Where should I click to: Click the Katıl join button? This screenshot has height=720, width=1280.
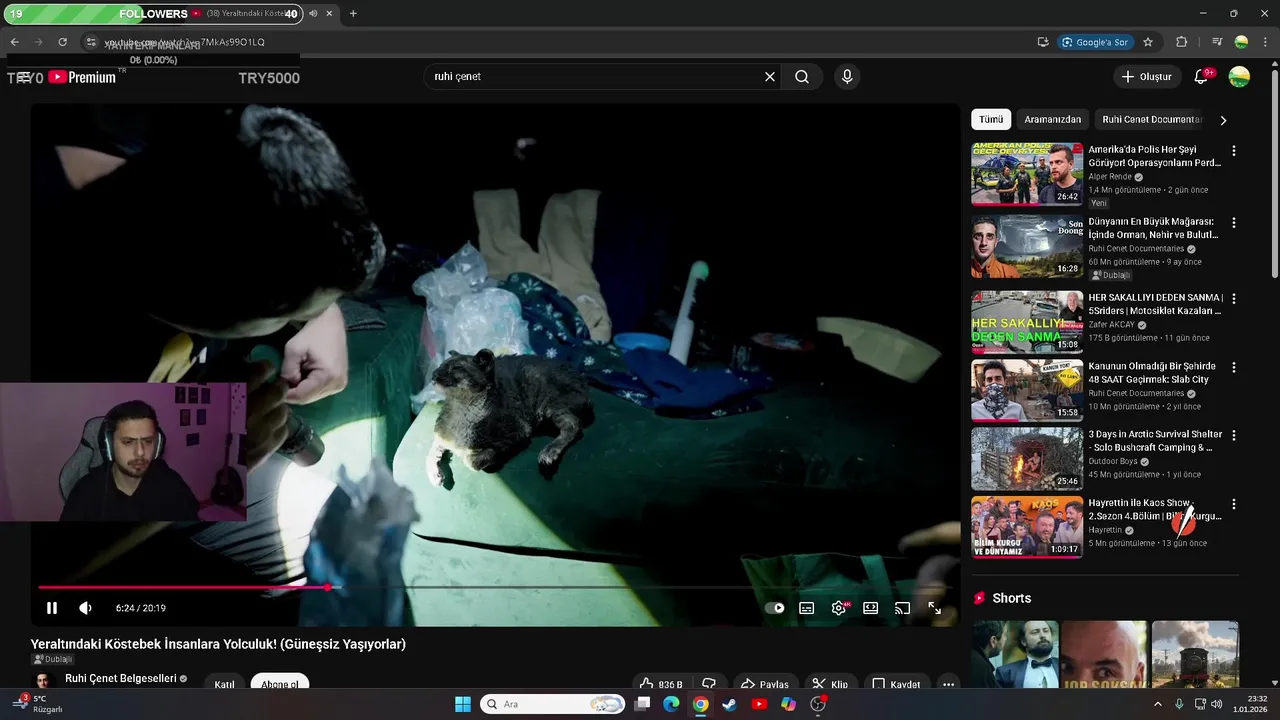coord(225,684)
